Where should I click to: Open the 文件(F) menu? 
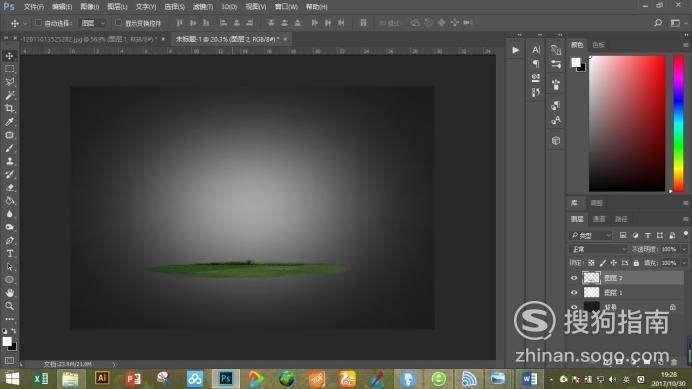tap(34, 7)
